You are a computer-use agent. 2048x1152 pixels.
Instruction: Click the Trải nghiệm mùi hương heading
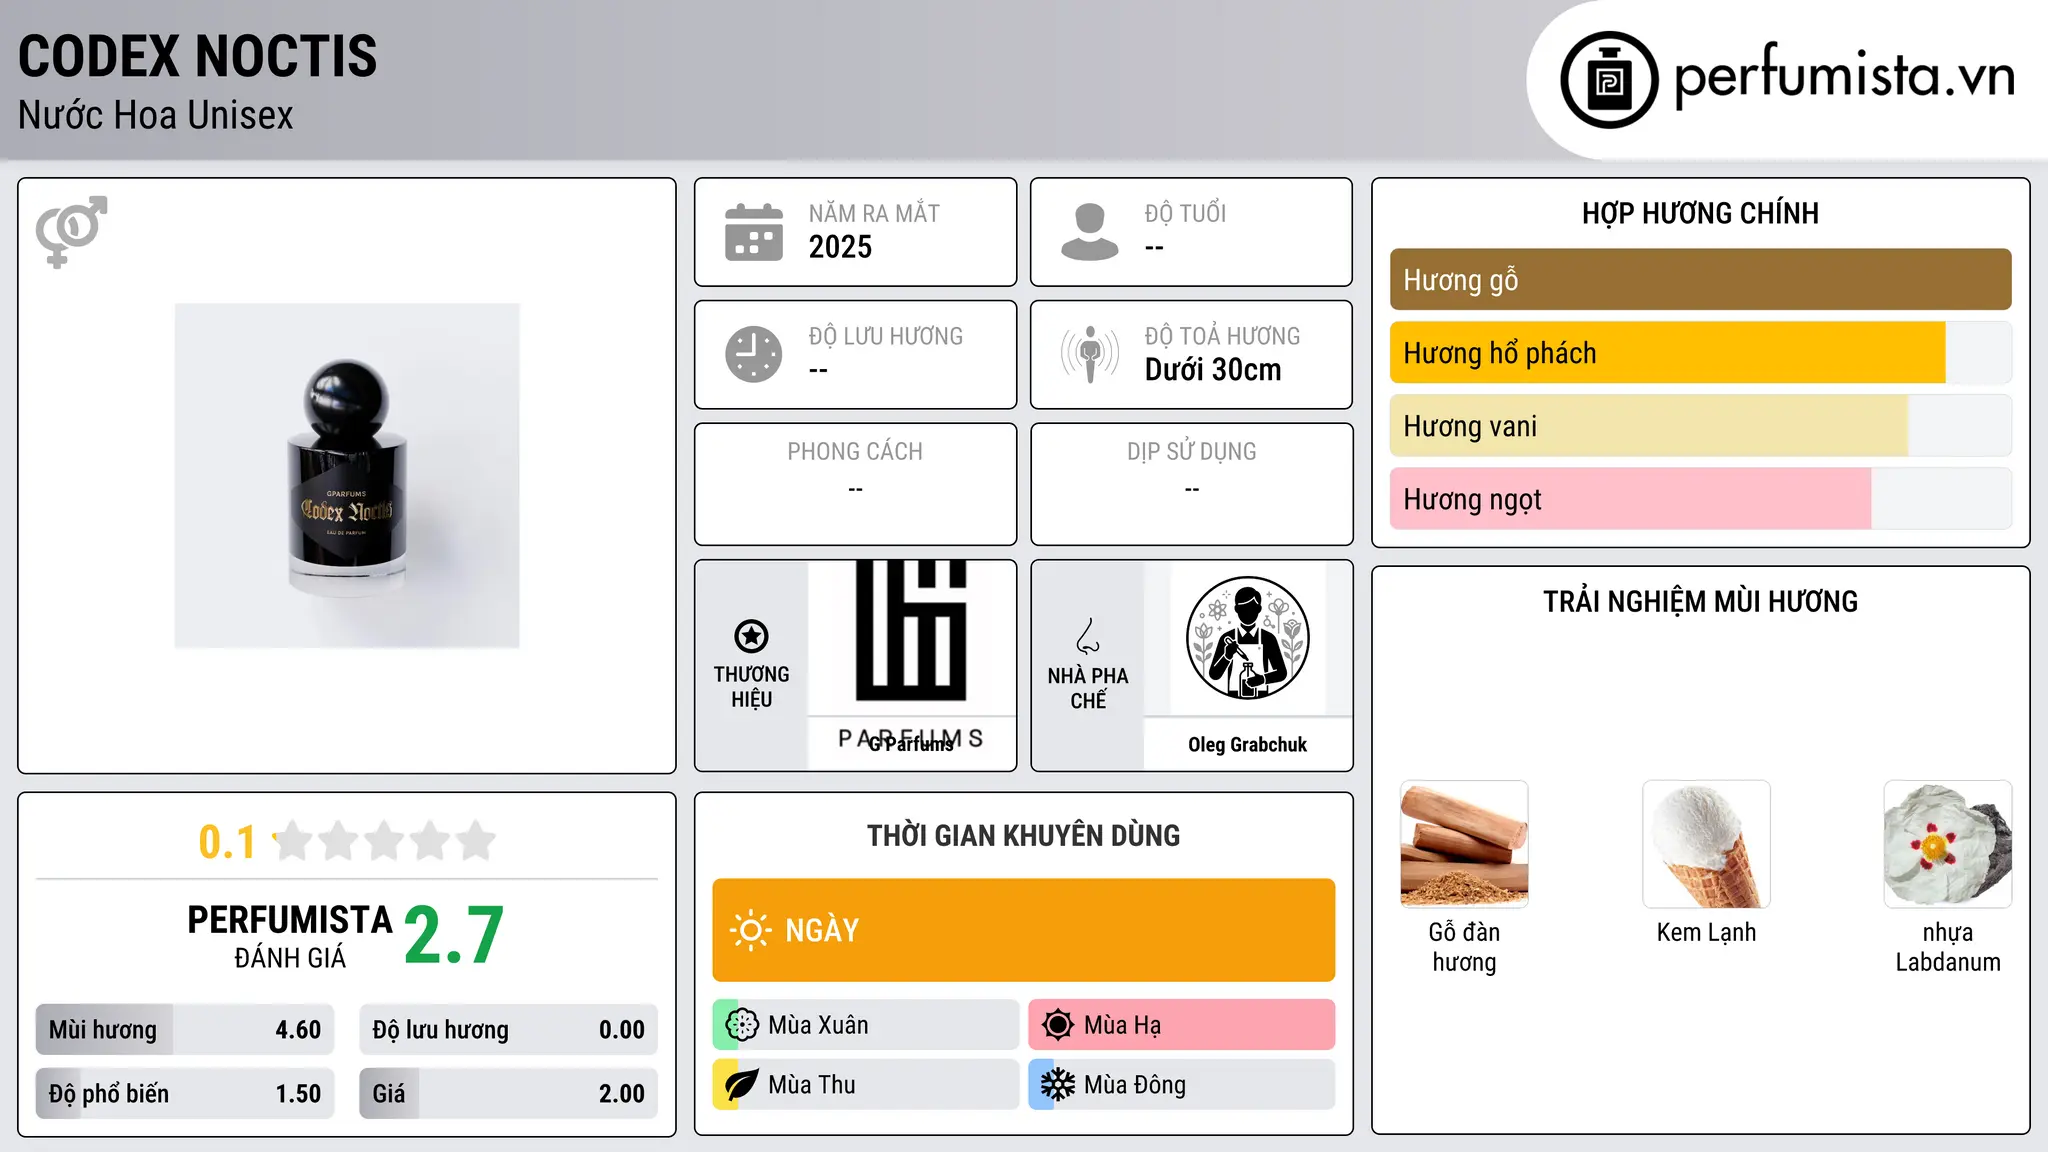(x=1700, y=602)
